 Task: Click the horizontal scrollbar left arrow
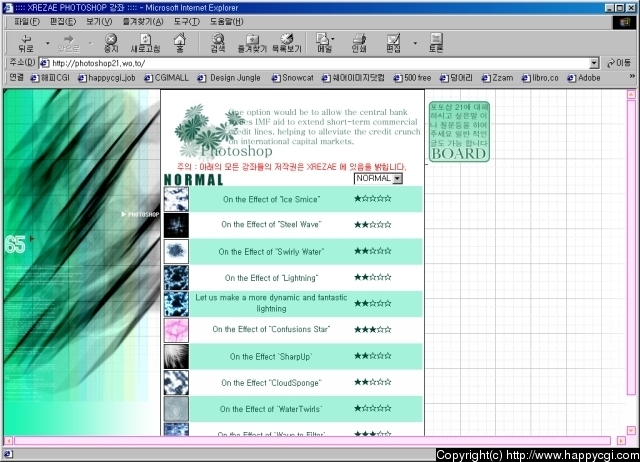point(8,441)
